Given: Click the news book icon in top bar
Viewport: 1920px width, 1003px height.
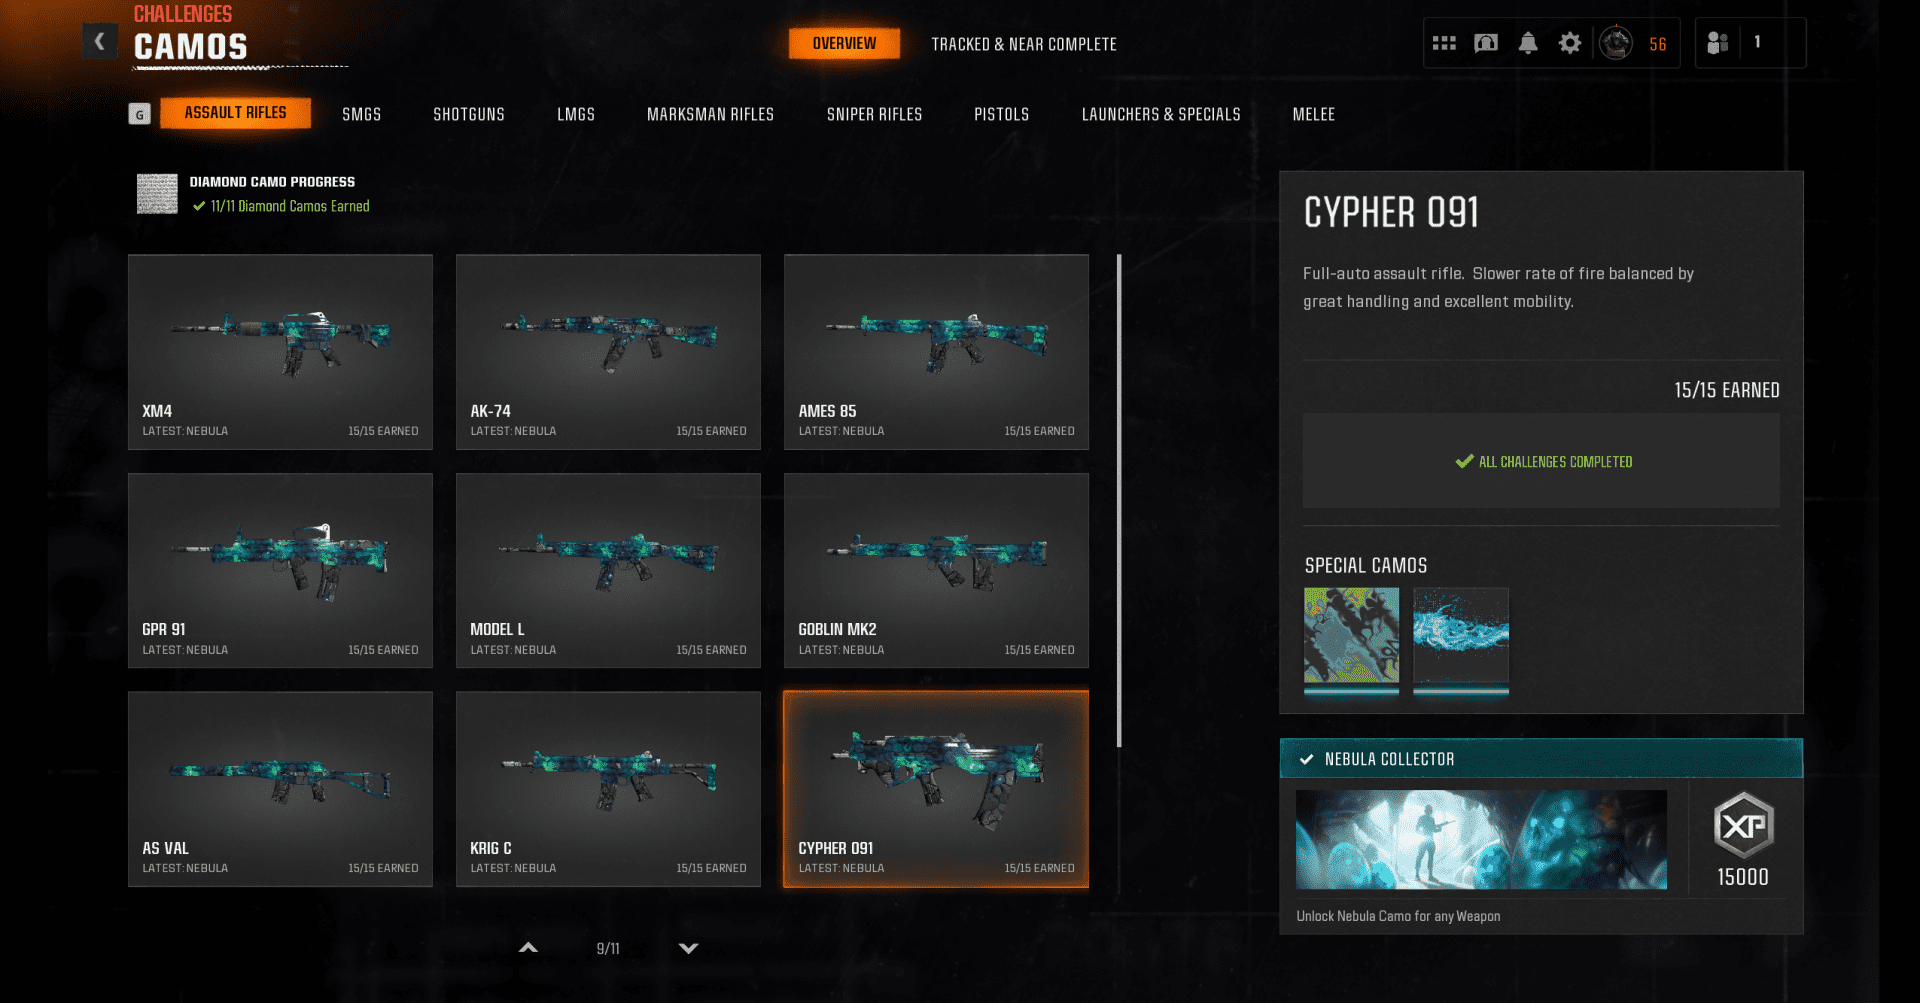Looking at the screenshot, I should [1485, 43].
